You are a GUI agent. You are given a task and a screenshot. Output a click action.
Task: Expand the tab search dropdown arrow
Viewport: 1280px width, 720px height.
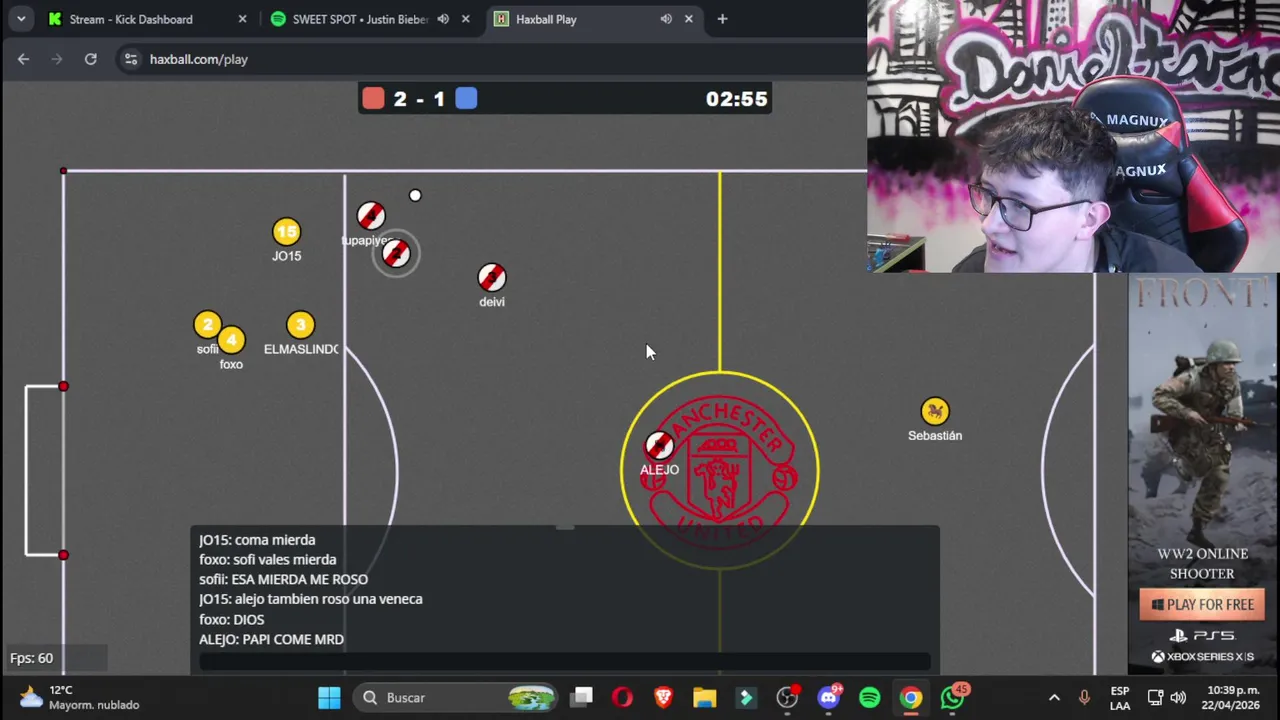pyautogui.click(x=21, y=19)
